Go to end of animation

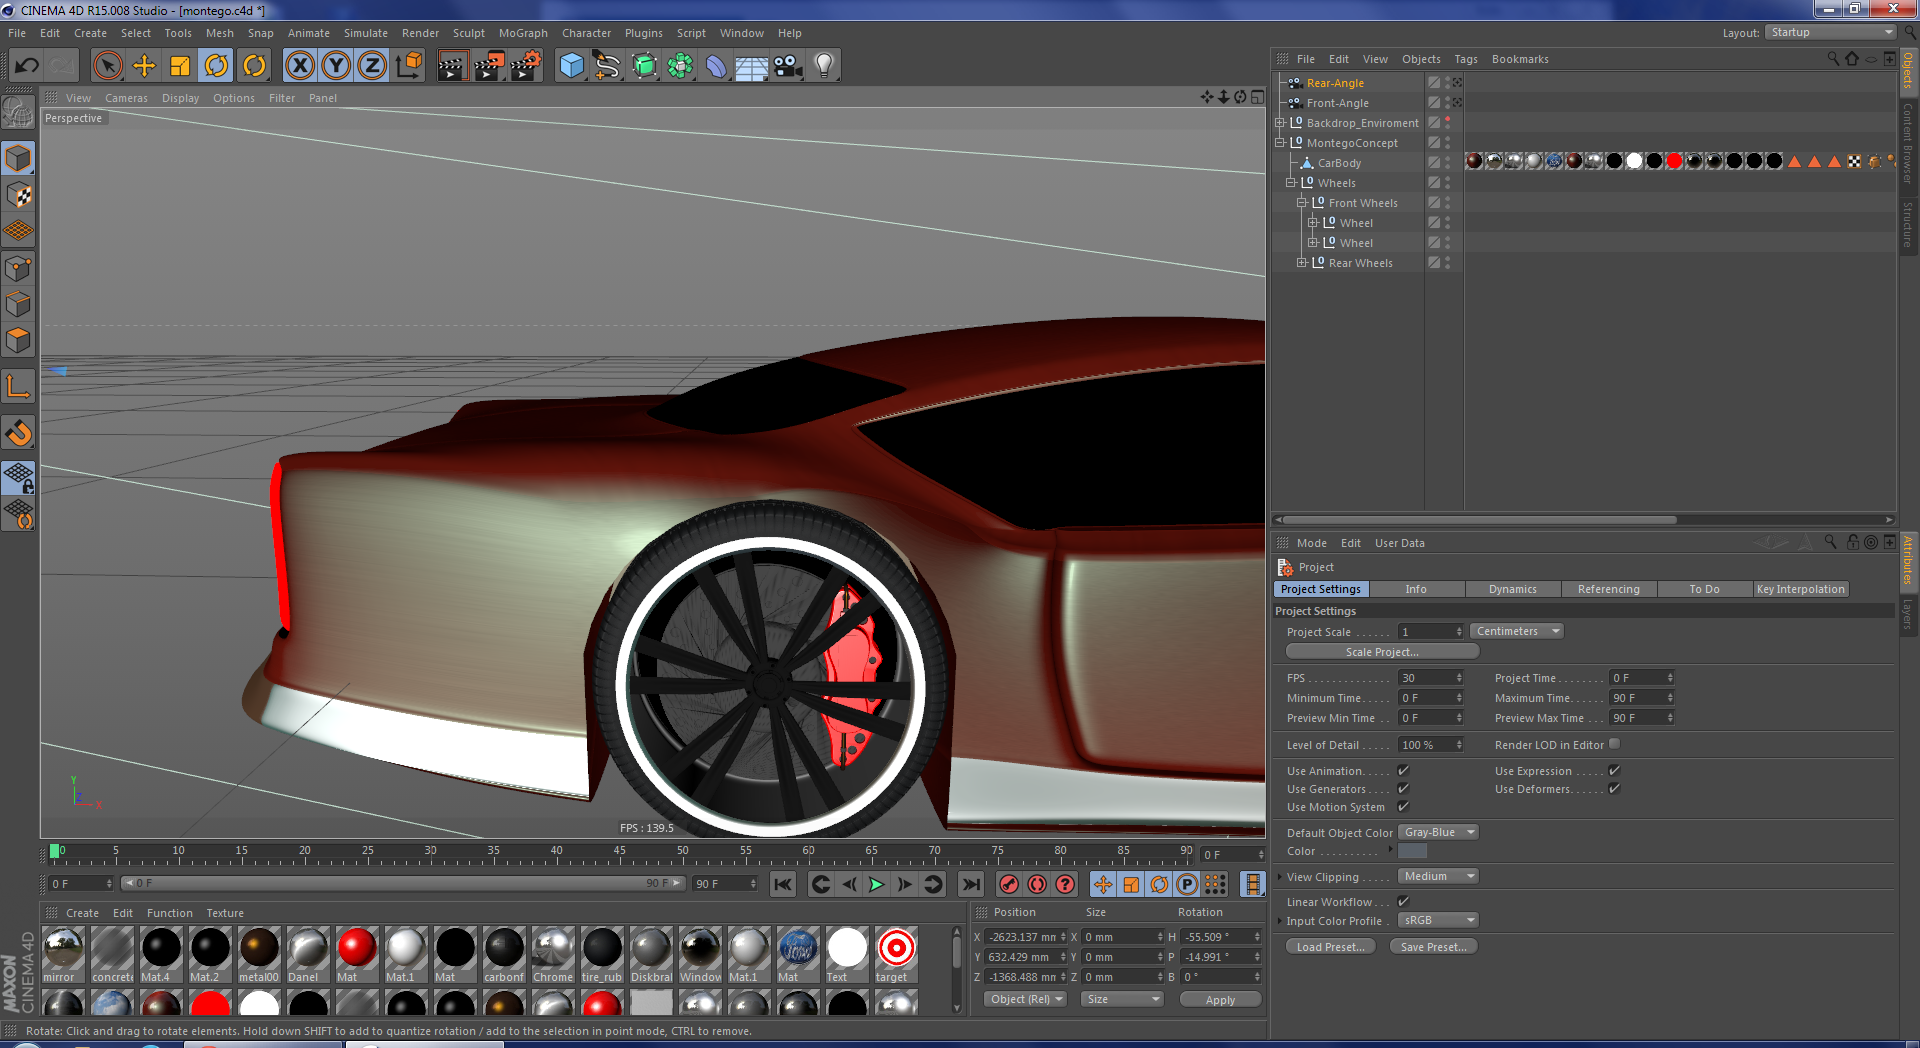[970, 884]
